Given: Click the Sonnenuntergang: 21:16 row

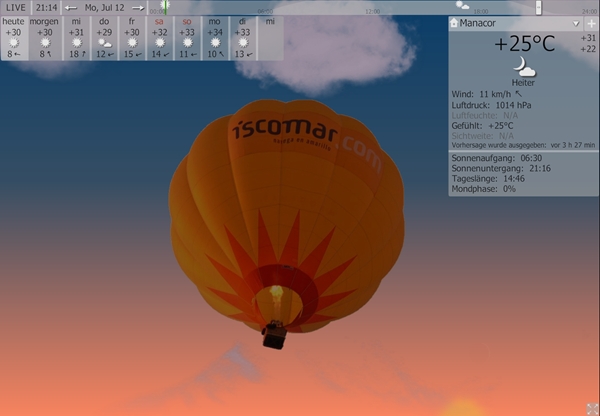Looking at the screenshot, I should tap(501, 168).
